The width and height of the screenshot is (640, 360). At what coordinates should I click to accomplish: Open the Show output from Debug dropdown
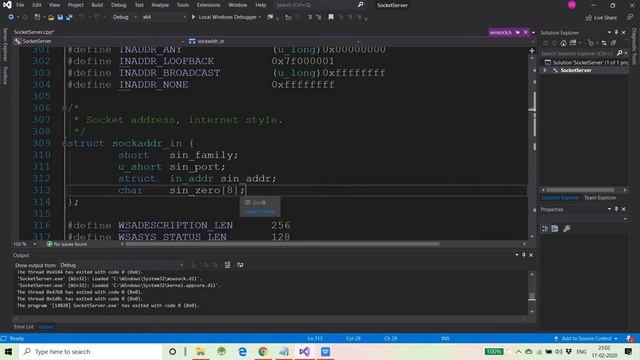point(122,265)
